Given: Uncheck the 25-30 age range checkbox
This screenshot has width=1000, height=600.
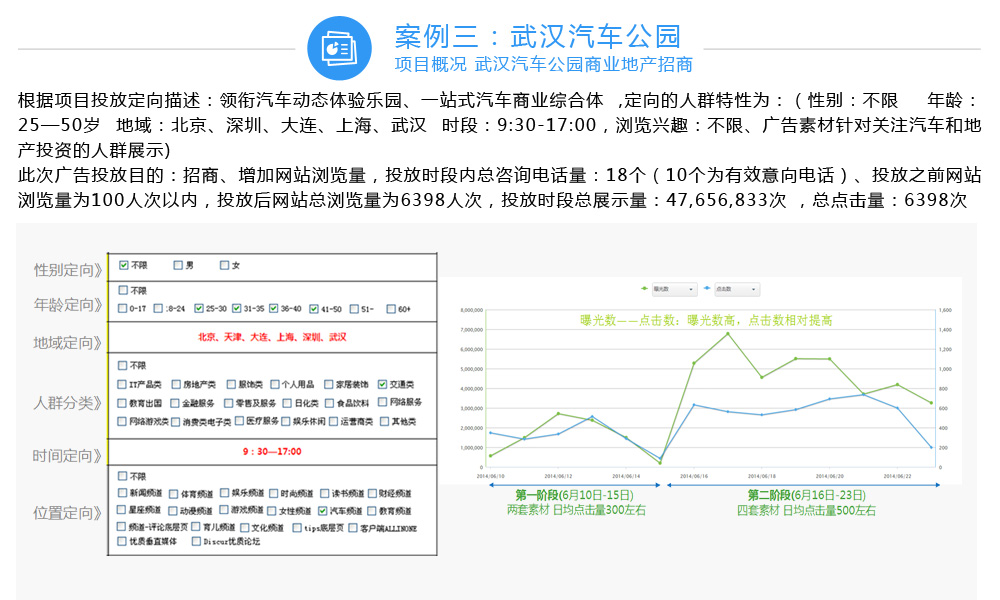Looking at the screenshot, I should (x=199, y=308).
